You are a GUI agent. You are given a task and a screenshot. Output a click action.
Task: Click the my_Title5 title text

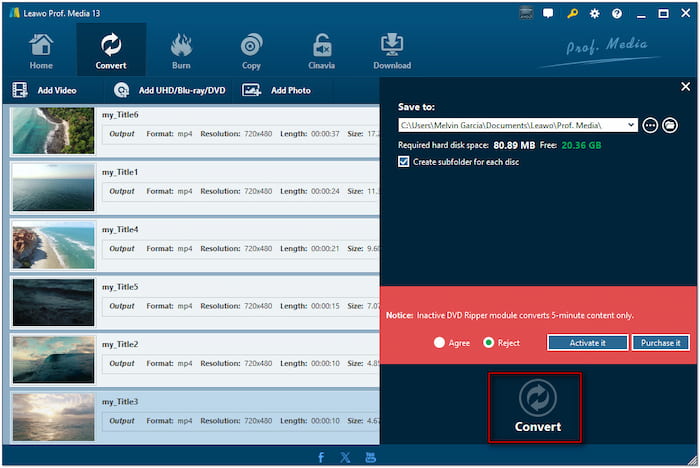120,287
